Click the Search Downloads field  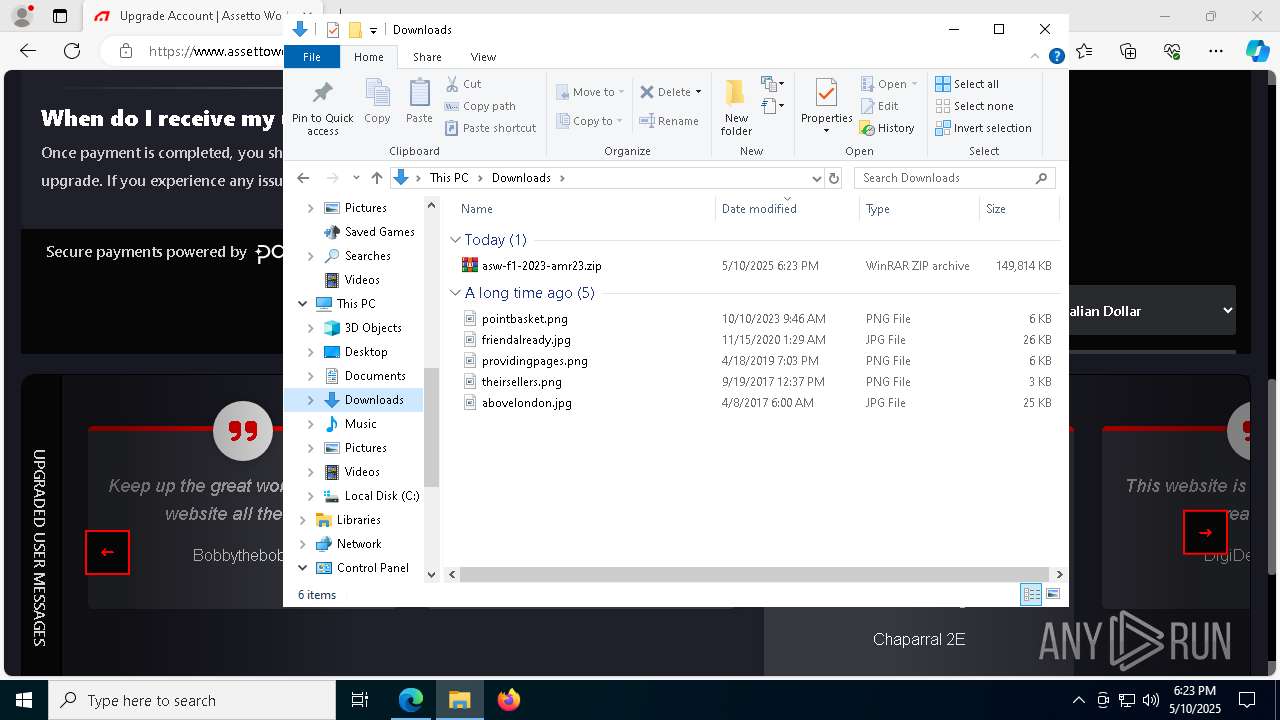click(x=954, y=178)
